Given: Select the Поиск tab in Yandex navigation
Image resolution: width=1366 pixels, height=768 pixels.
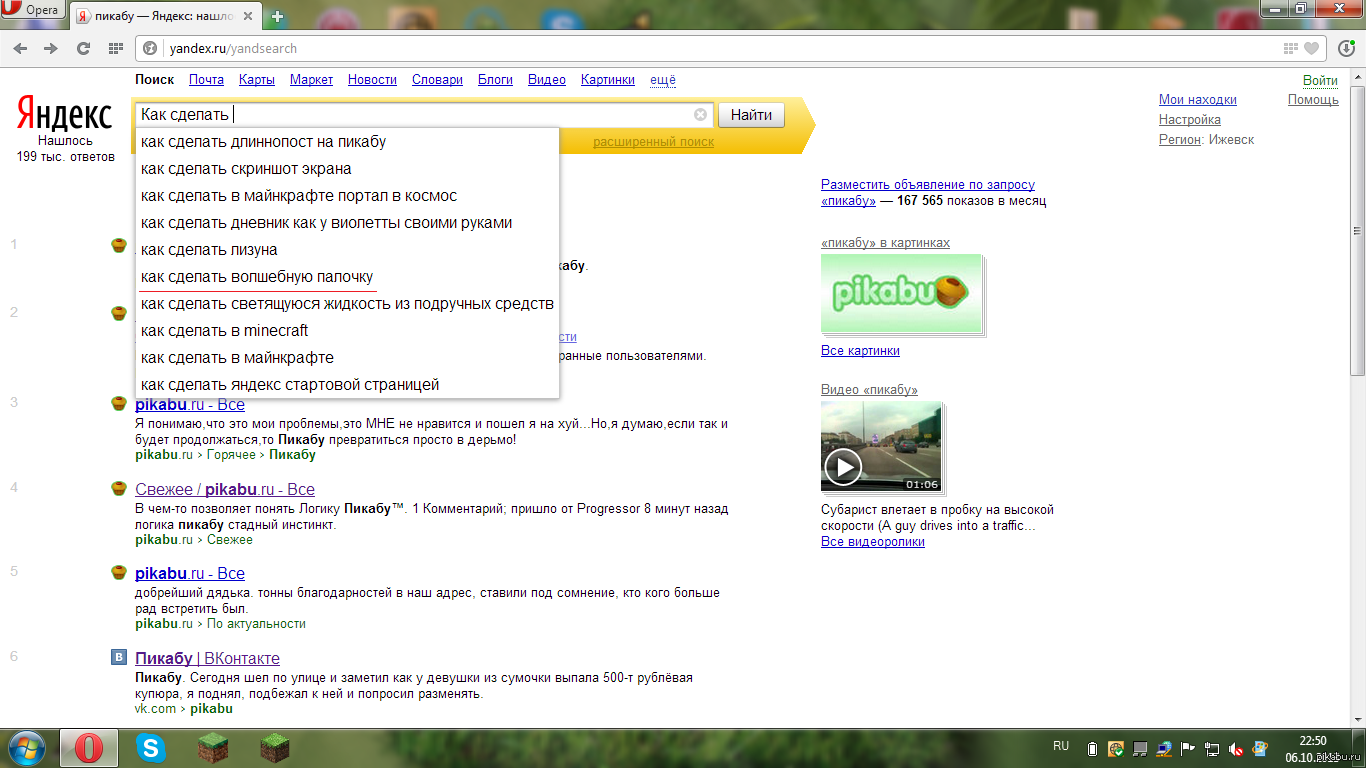Looking at the screenshot, I should pyautogui.click(x=155, y=80).
